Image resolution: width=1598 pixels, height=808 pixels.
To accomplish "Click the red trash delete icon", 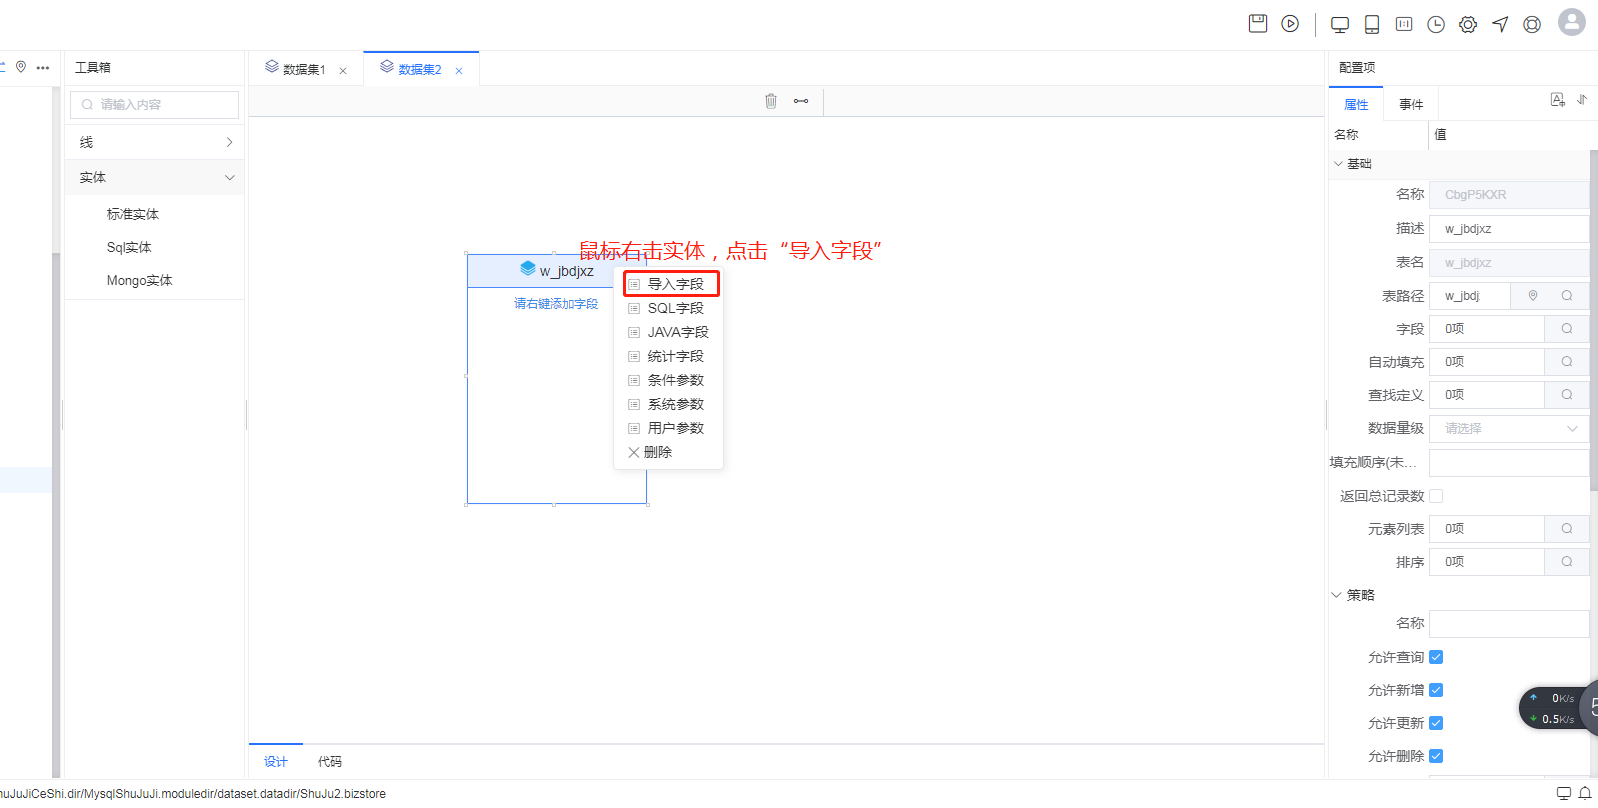I will tap(771, 101).
